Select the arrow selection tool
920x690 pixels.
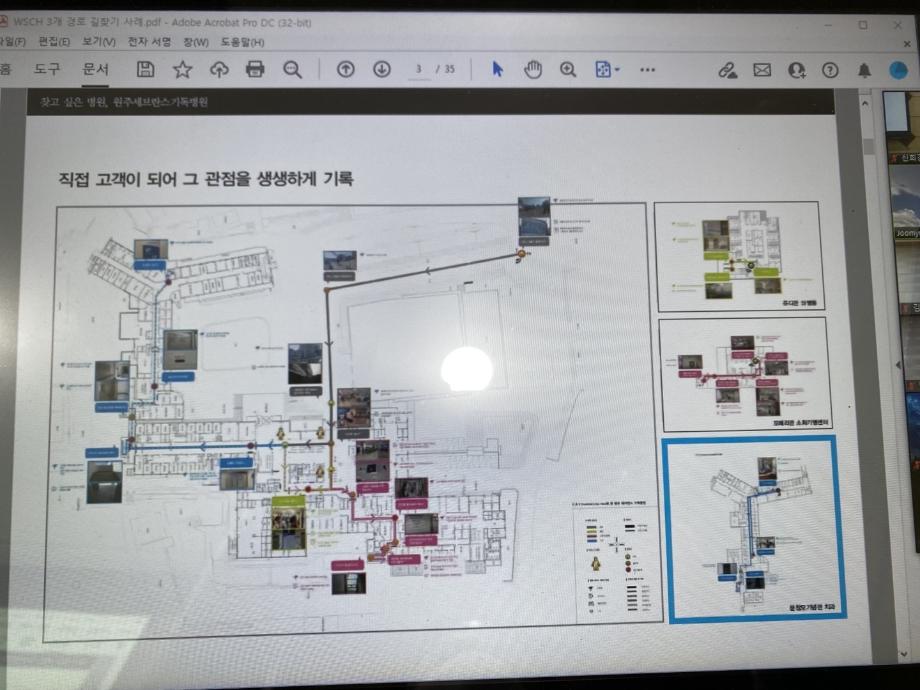(498, 69)
